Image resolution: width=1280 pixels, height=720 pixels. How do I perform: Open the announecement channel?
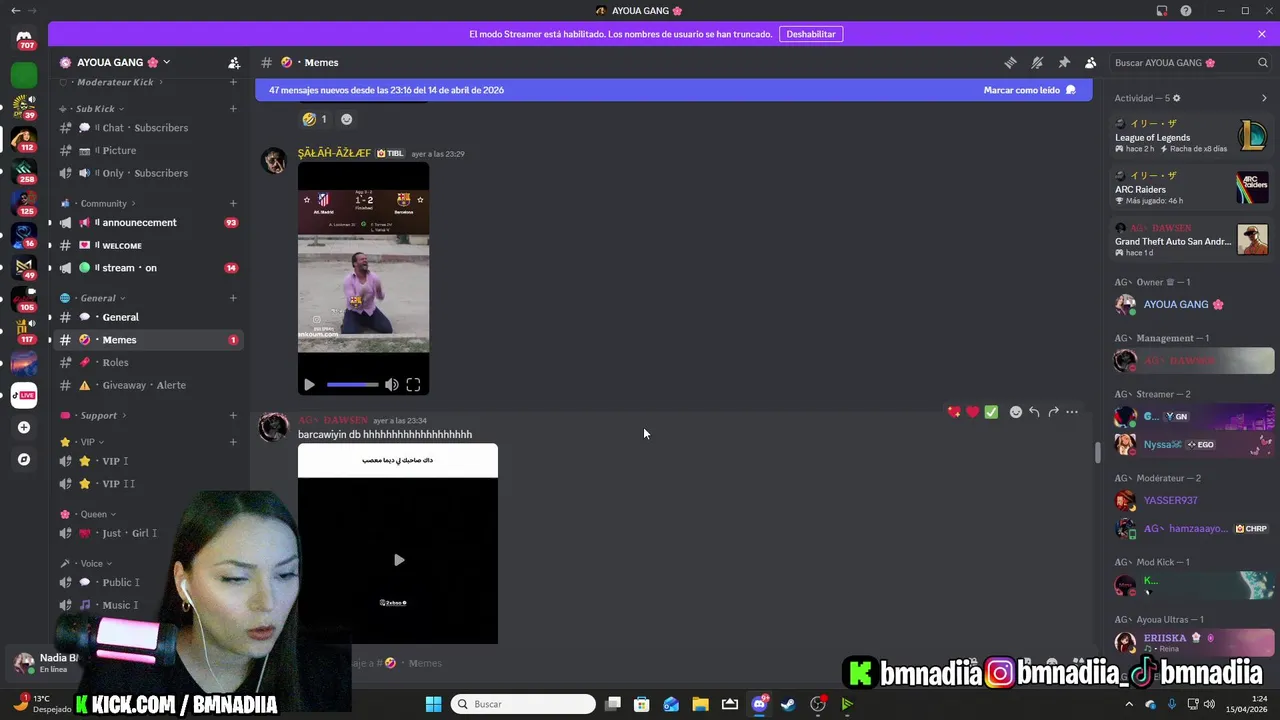148,223
